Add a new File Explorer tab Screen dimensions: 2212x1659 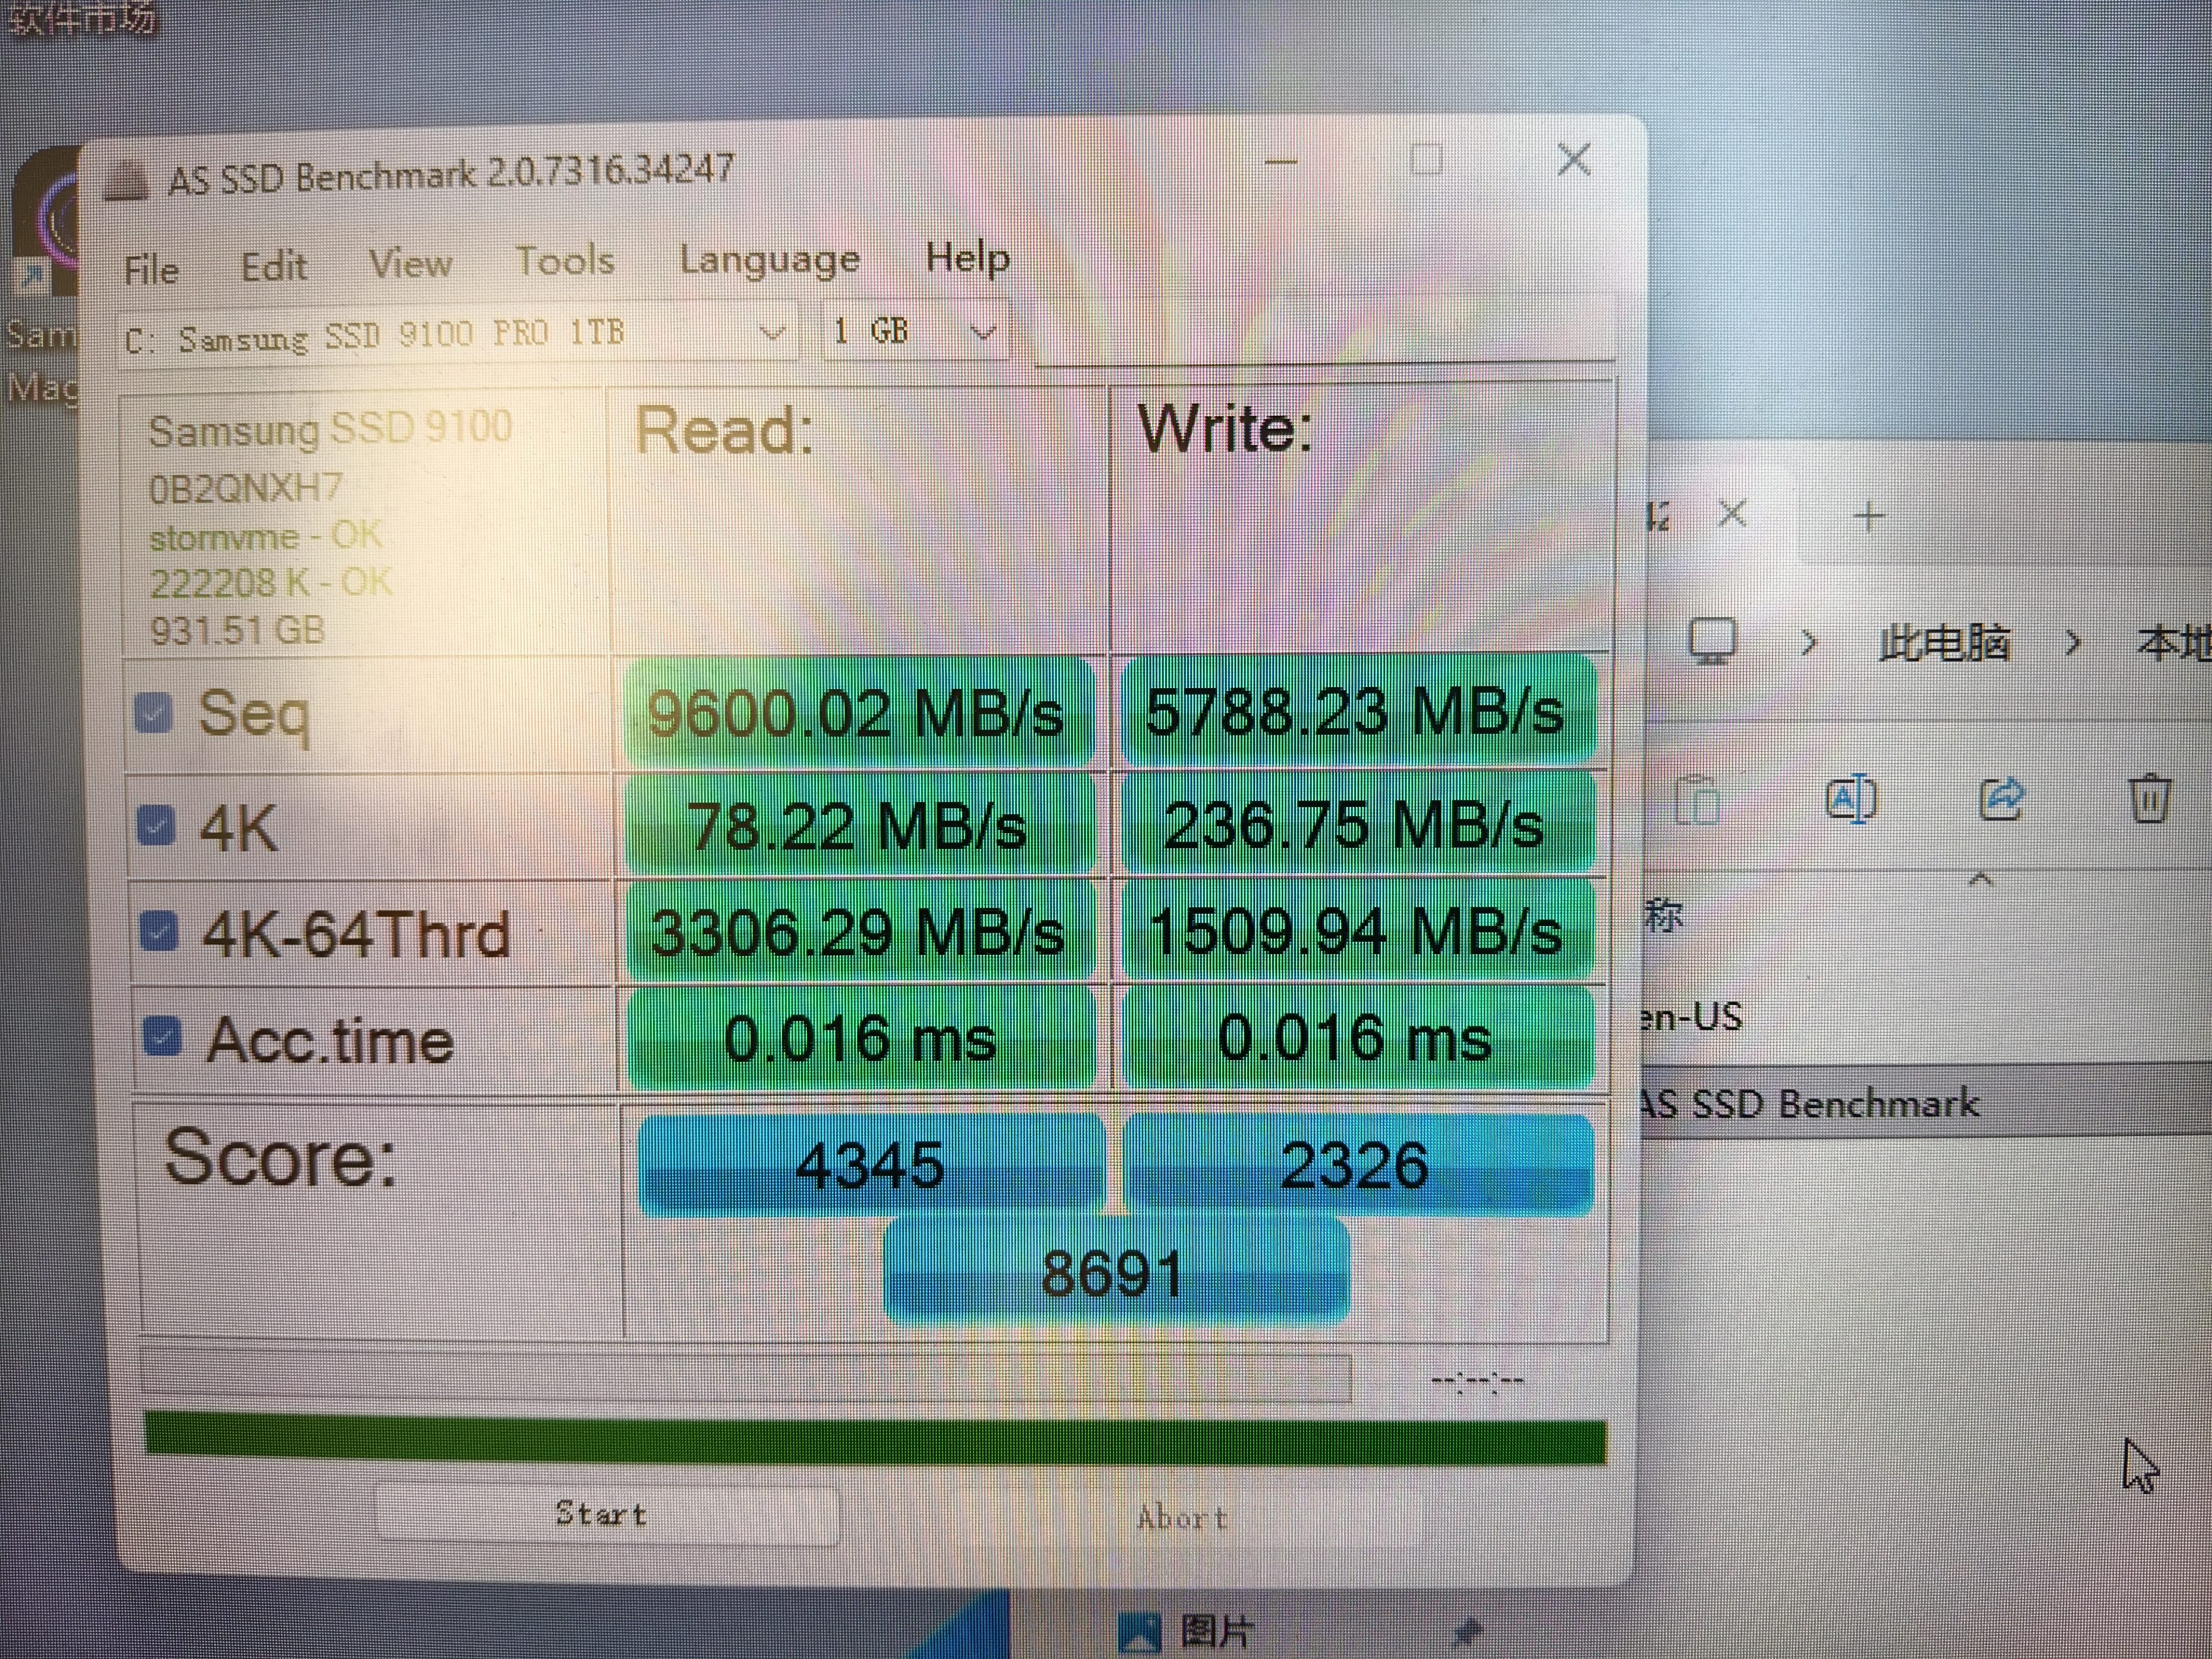[1868, 517]
